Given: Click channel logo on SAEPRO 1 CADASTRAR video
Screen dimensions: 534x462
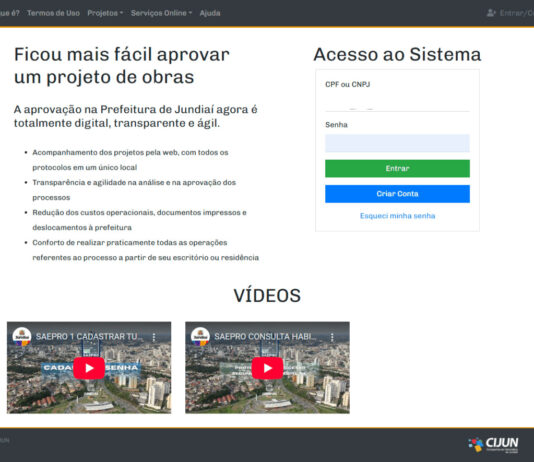Looking at the screenshot, I should 22,337.
